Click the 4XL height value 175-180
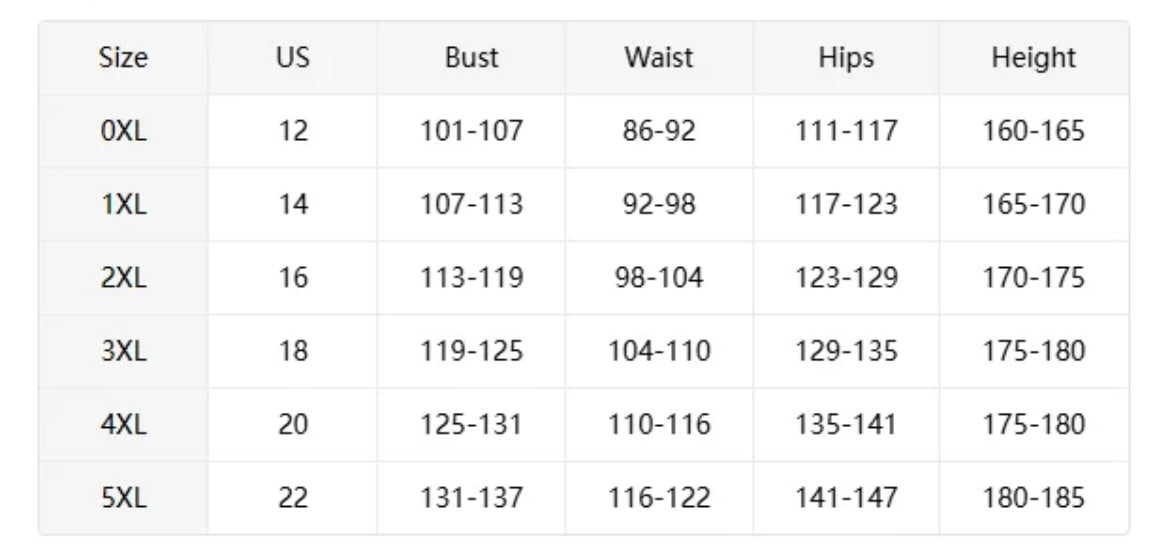This screenshot has height=548, width=1170. [1034, 424]
